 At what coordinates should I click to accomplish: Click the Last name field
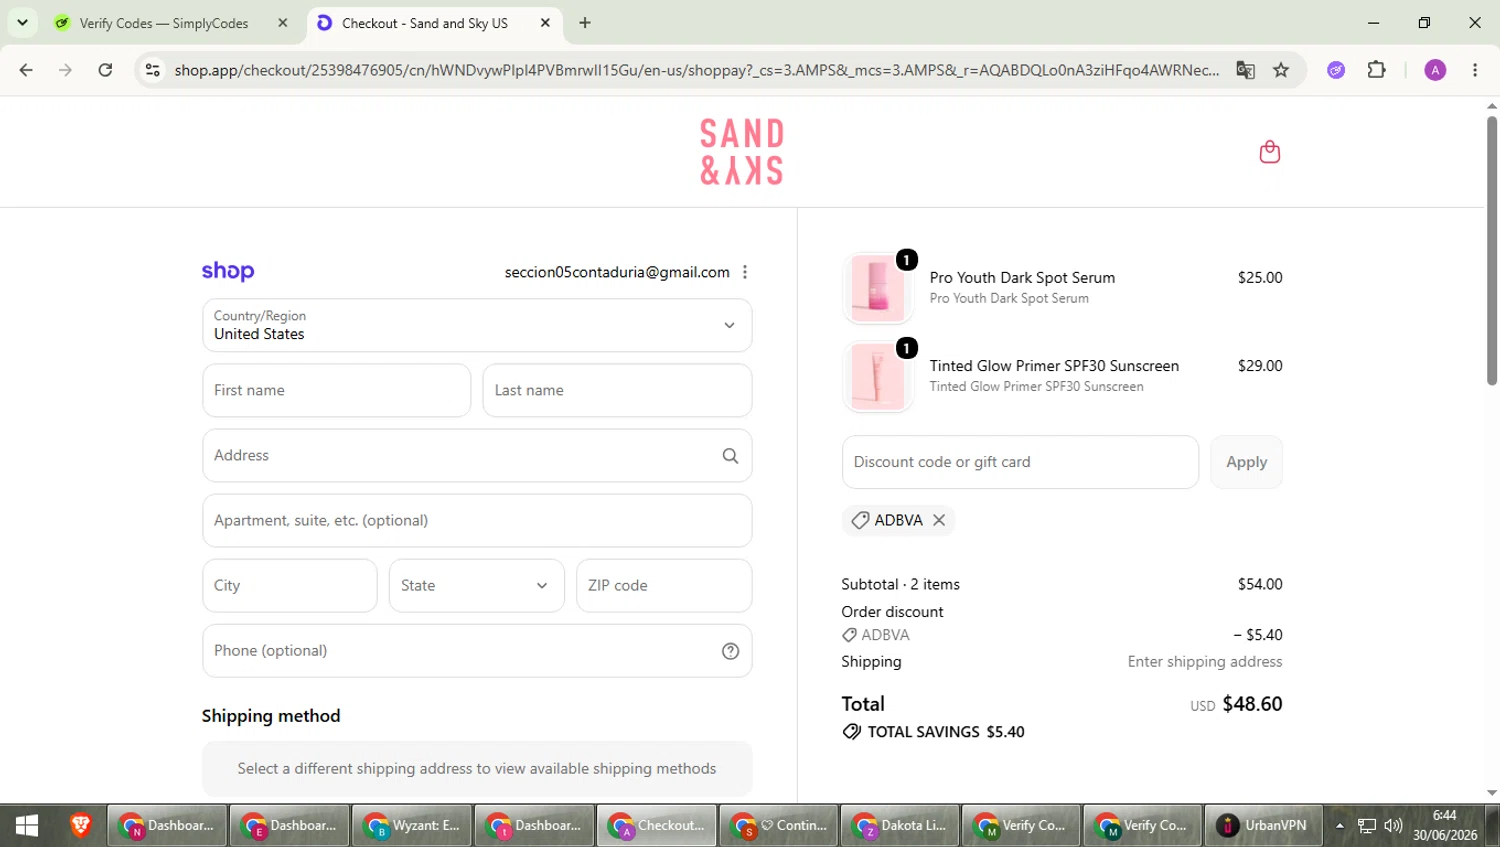[617, 390]
